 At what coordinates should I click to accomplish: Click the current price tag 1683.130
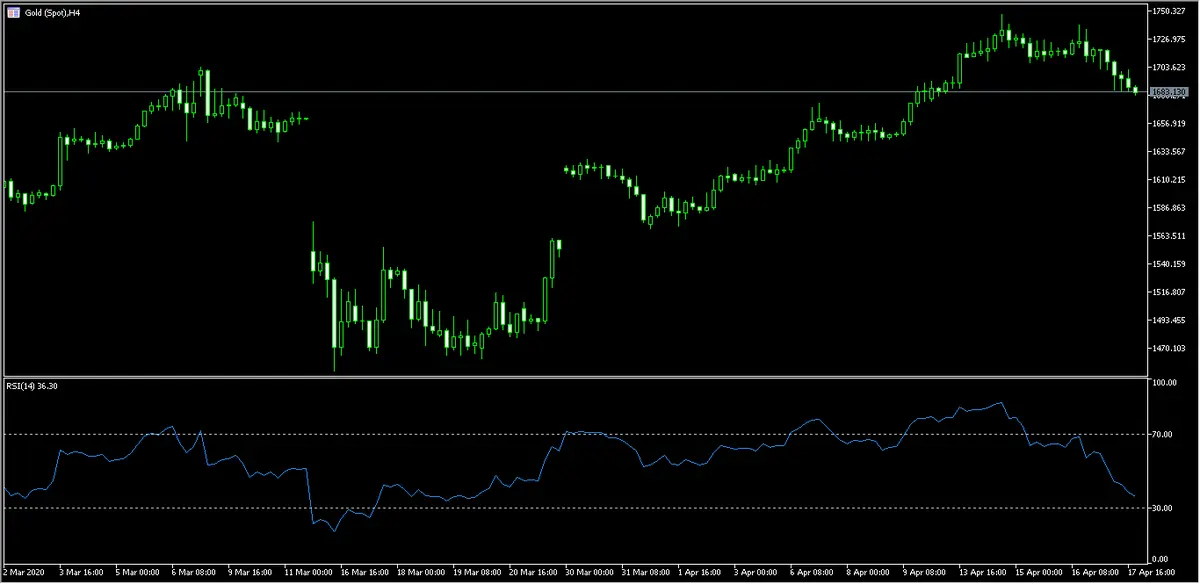(1168, 92)
